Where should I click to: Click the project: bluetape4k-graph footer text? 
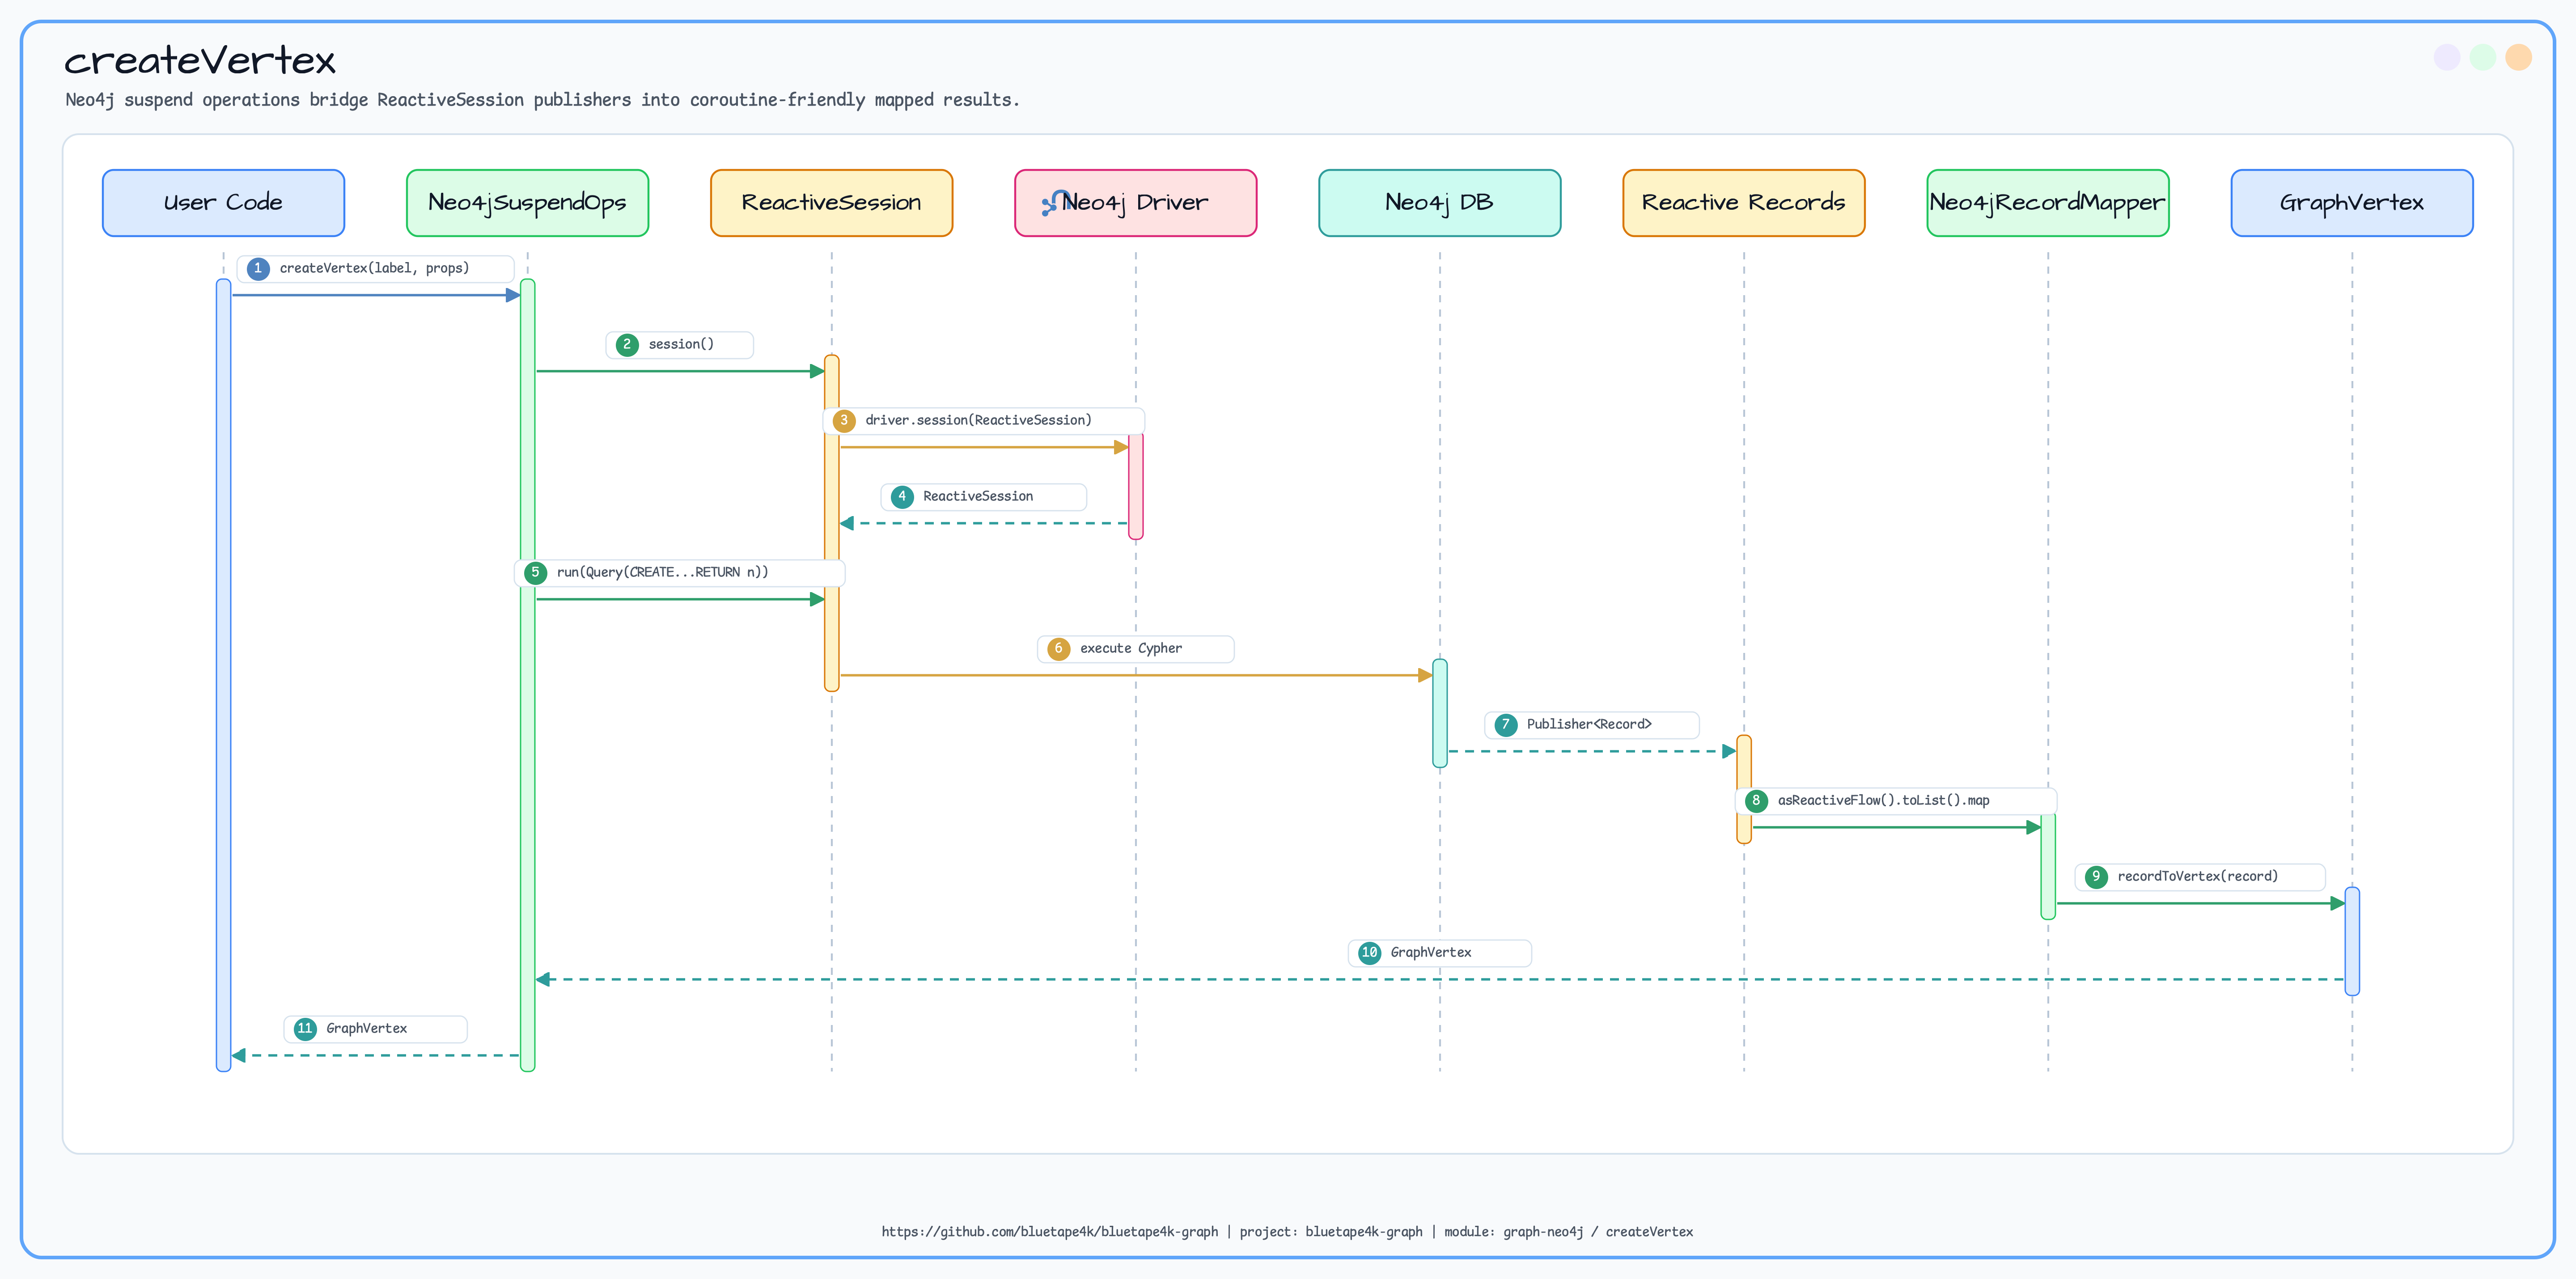(1331, 1232)
